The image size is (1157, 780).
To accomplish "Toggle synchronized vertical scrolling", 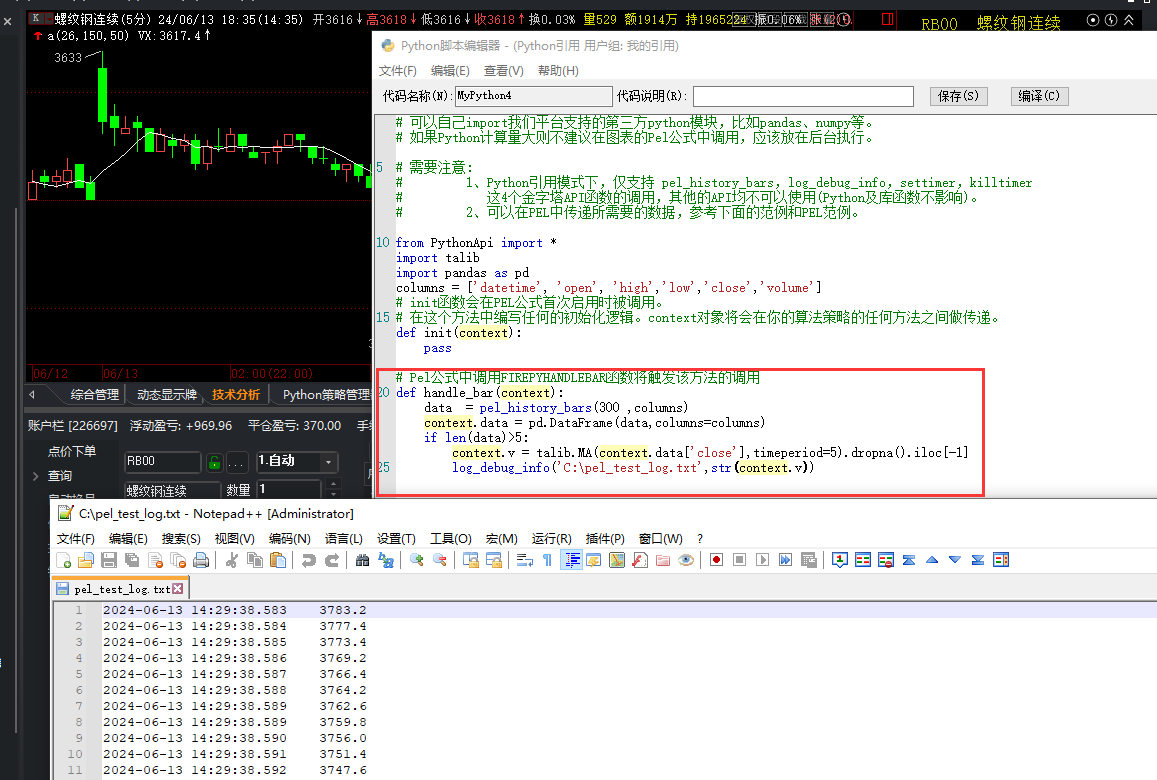I will point(471,560).
